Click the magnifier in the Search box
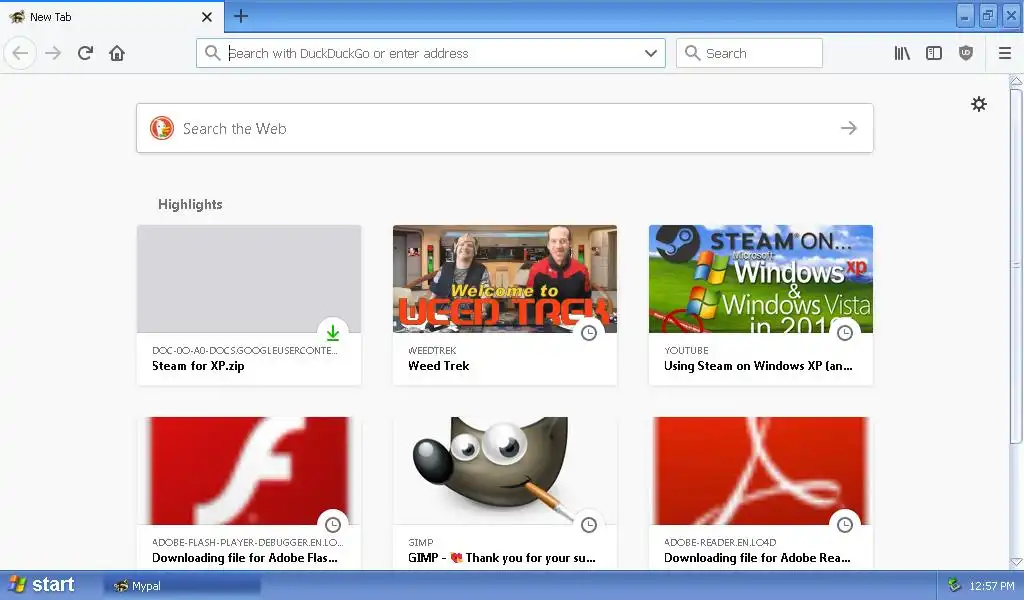 pyautogui.click(x=692, y=53)
